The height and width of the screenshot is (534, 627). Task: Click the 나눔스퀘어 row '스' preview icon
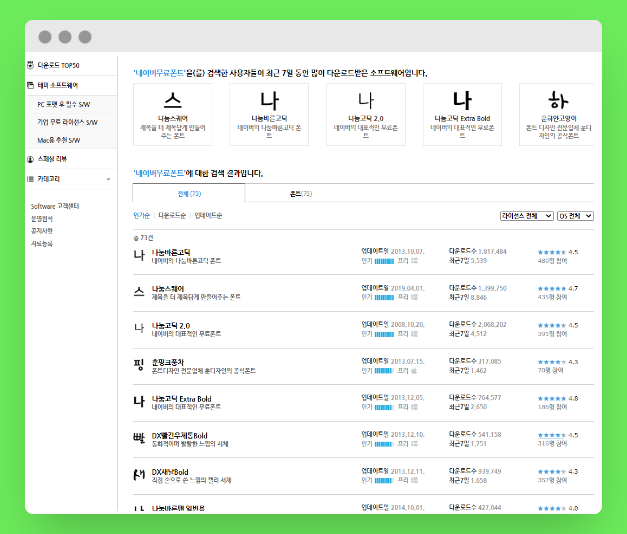coord(139,292)
